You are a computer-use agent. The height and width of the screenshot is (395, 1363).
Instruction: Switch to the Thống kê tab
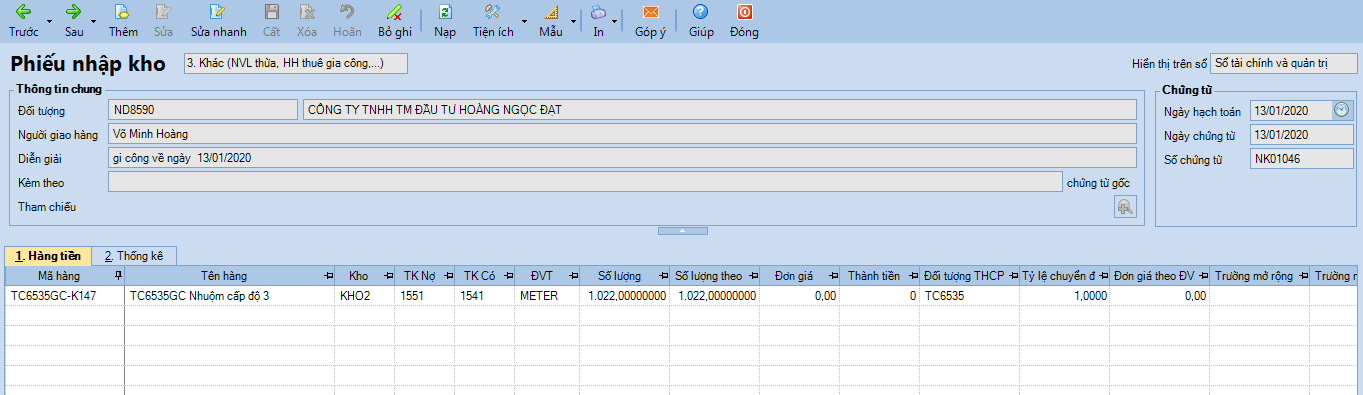[134, 256]
